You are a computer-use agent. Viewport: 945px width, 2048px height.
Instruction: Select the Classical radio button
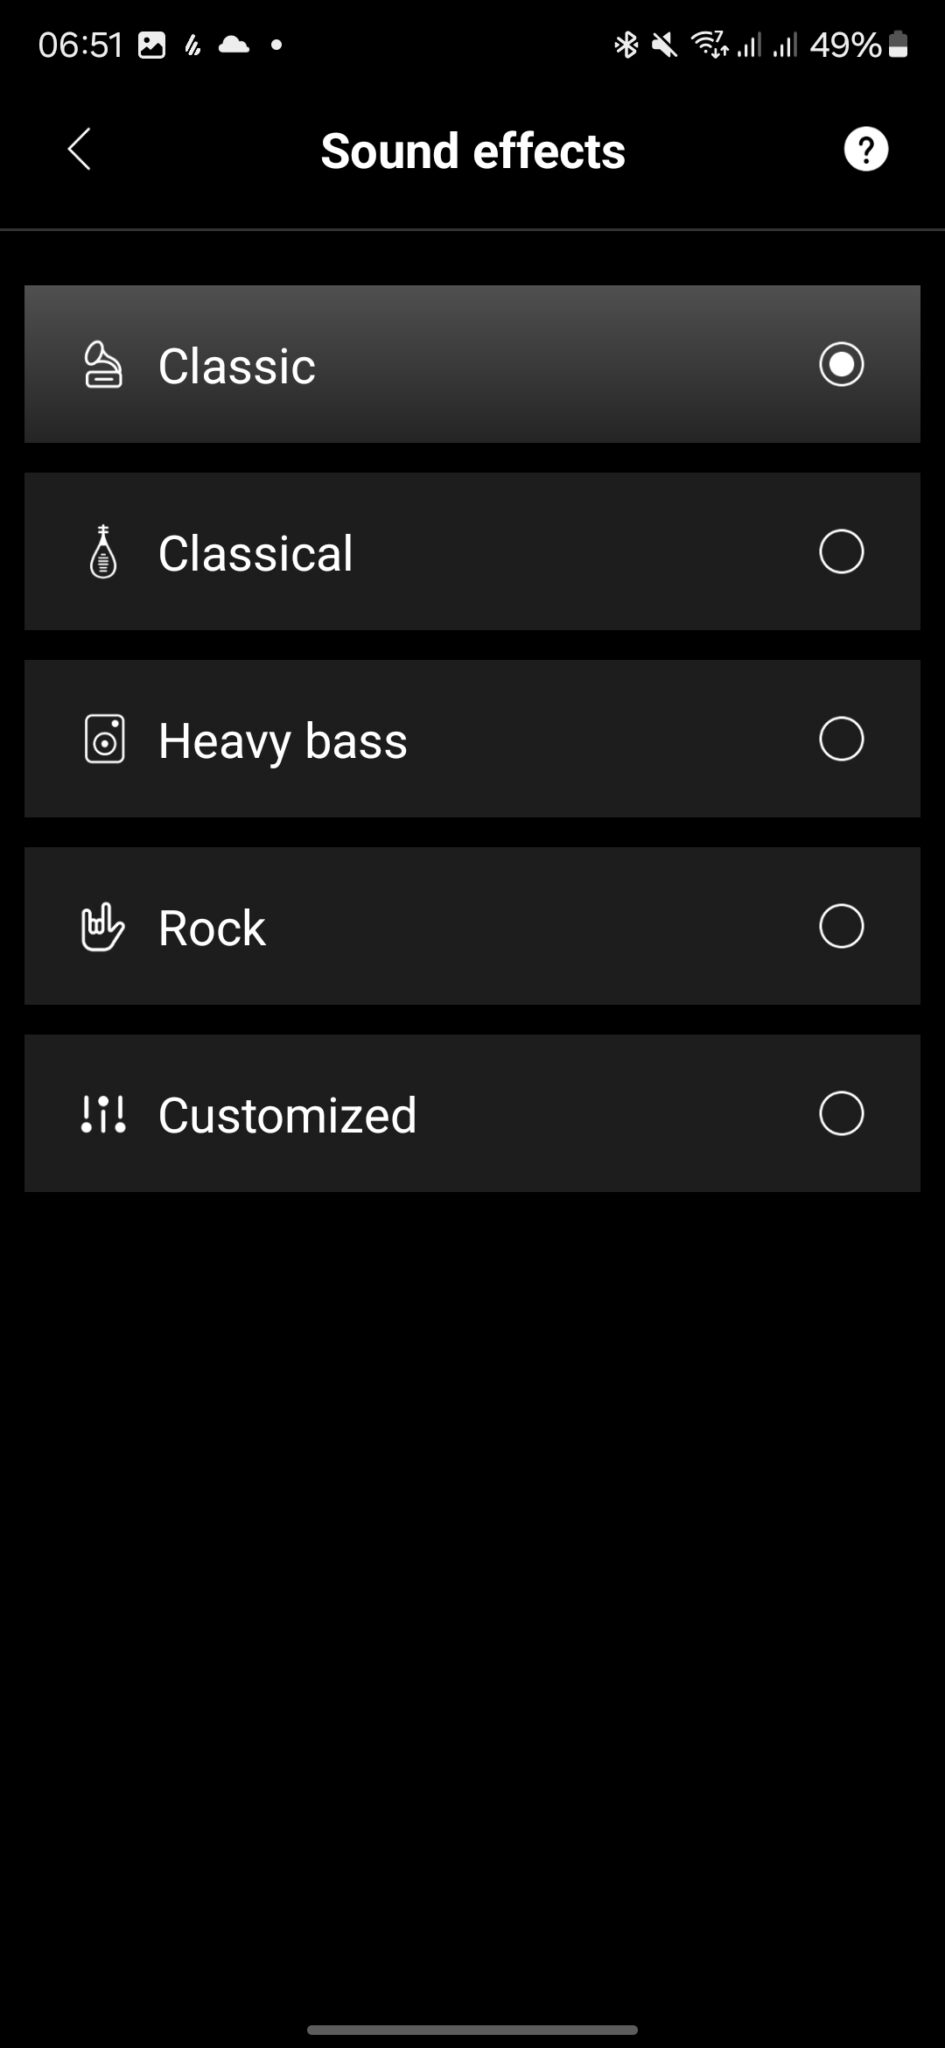pos(841,551)
